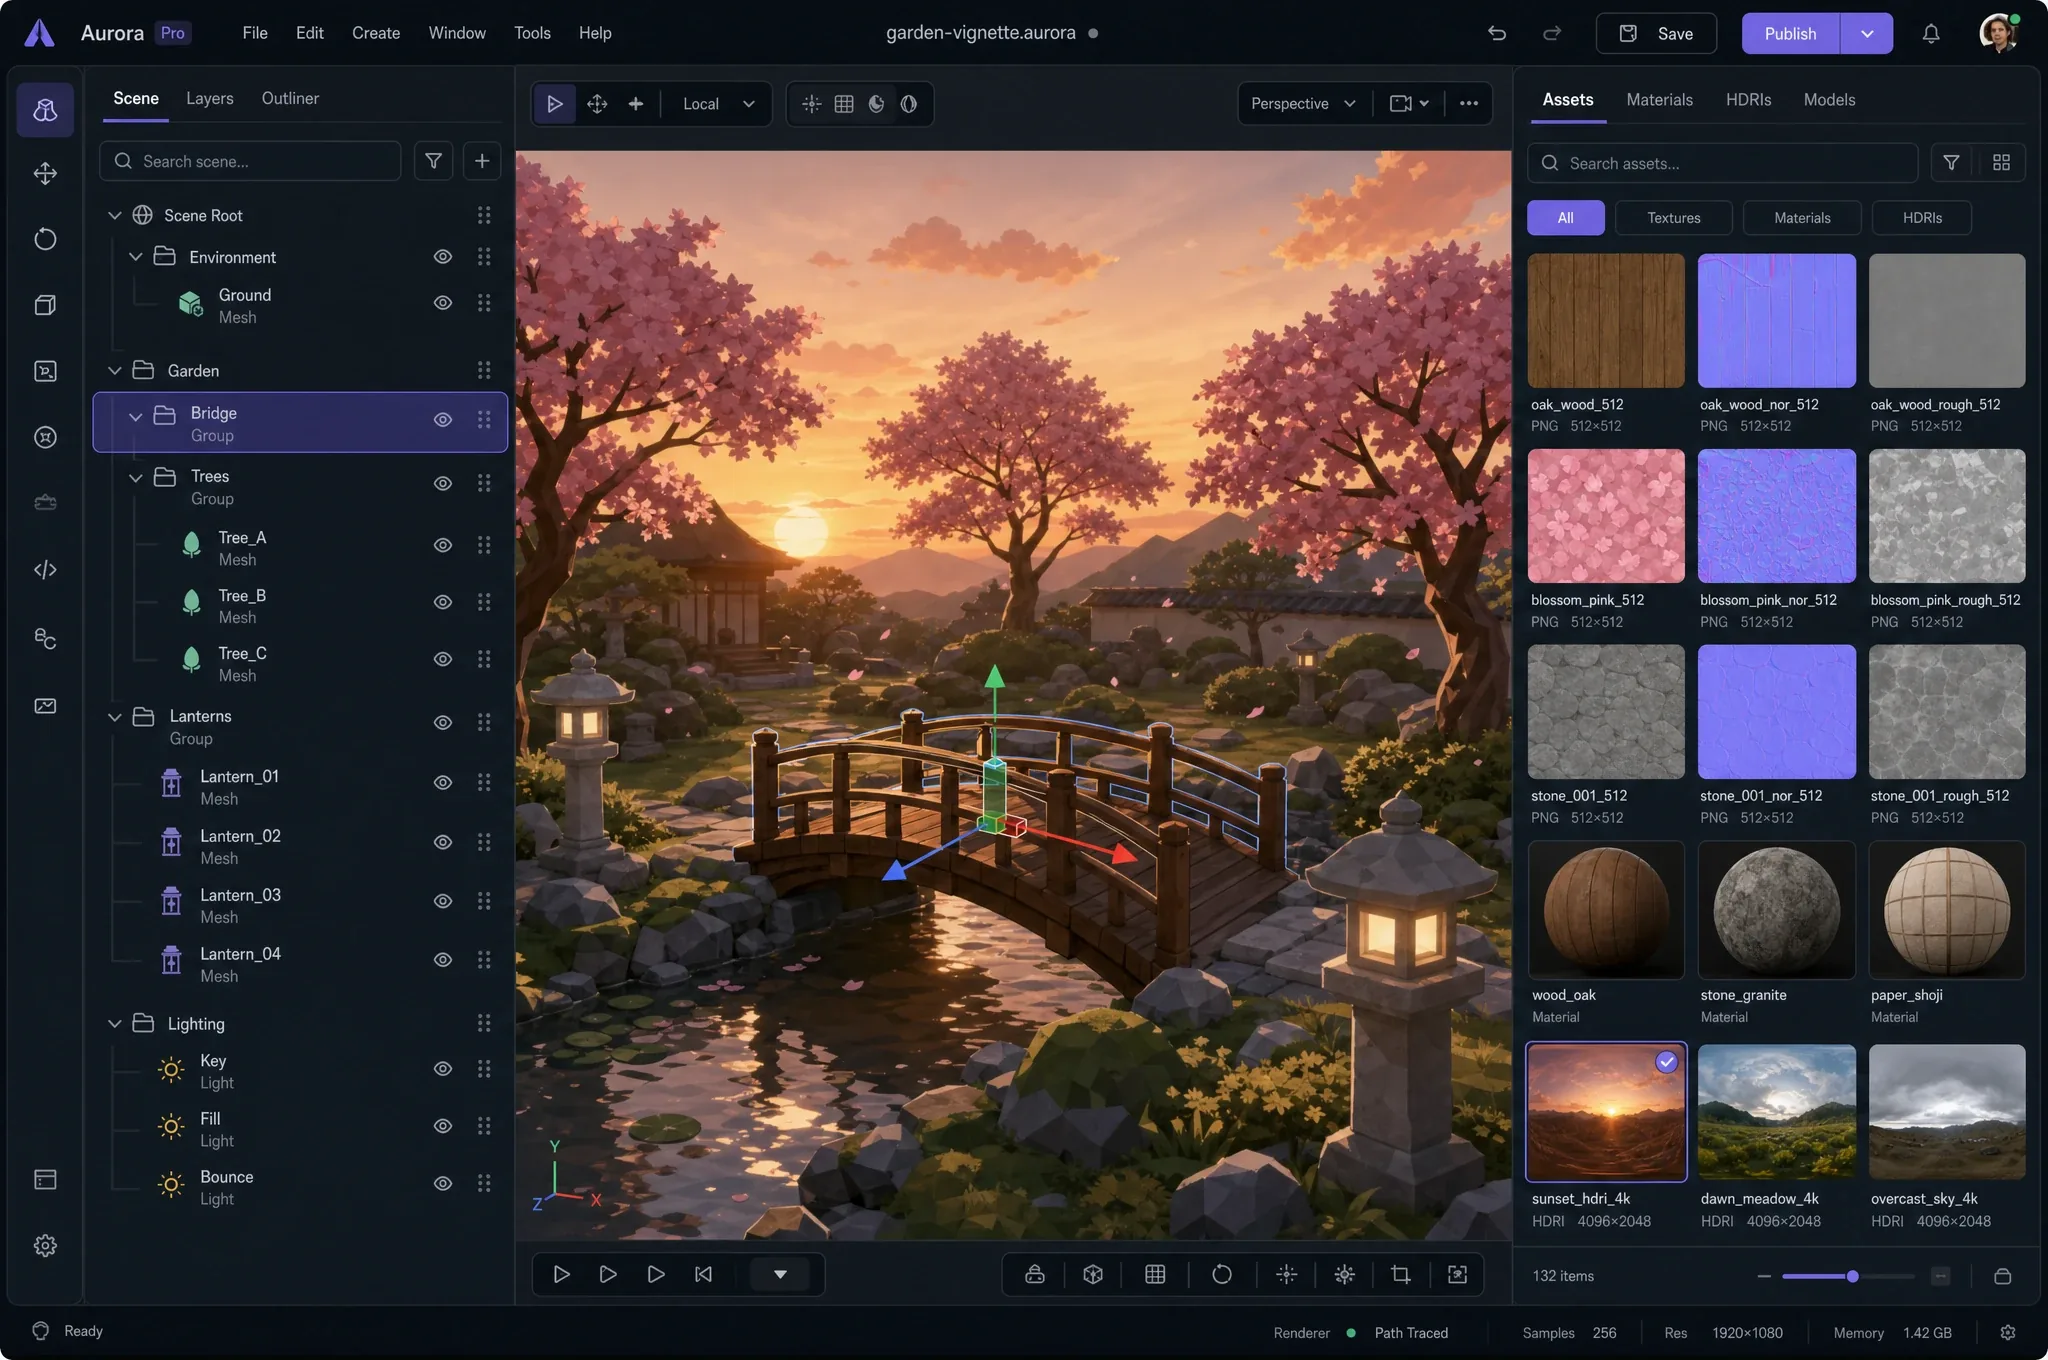This screenshot has width=2048, height=1360.
Task: Click the scene filter funnel icon
Action: tap(433, 161)
